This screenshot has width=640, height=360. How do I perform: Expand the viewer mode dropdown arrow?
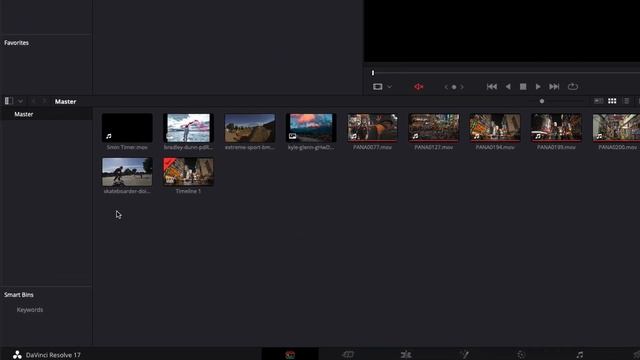[x=389, y=87]
